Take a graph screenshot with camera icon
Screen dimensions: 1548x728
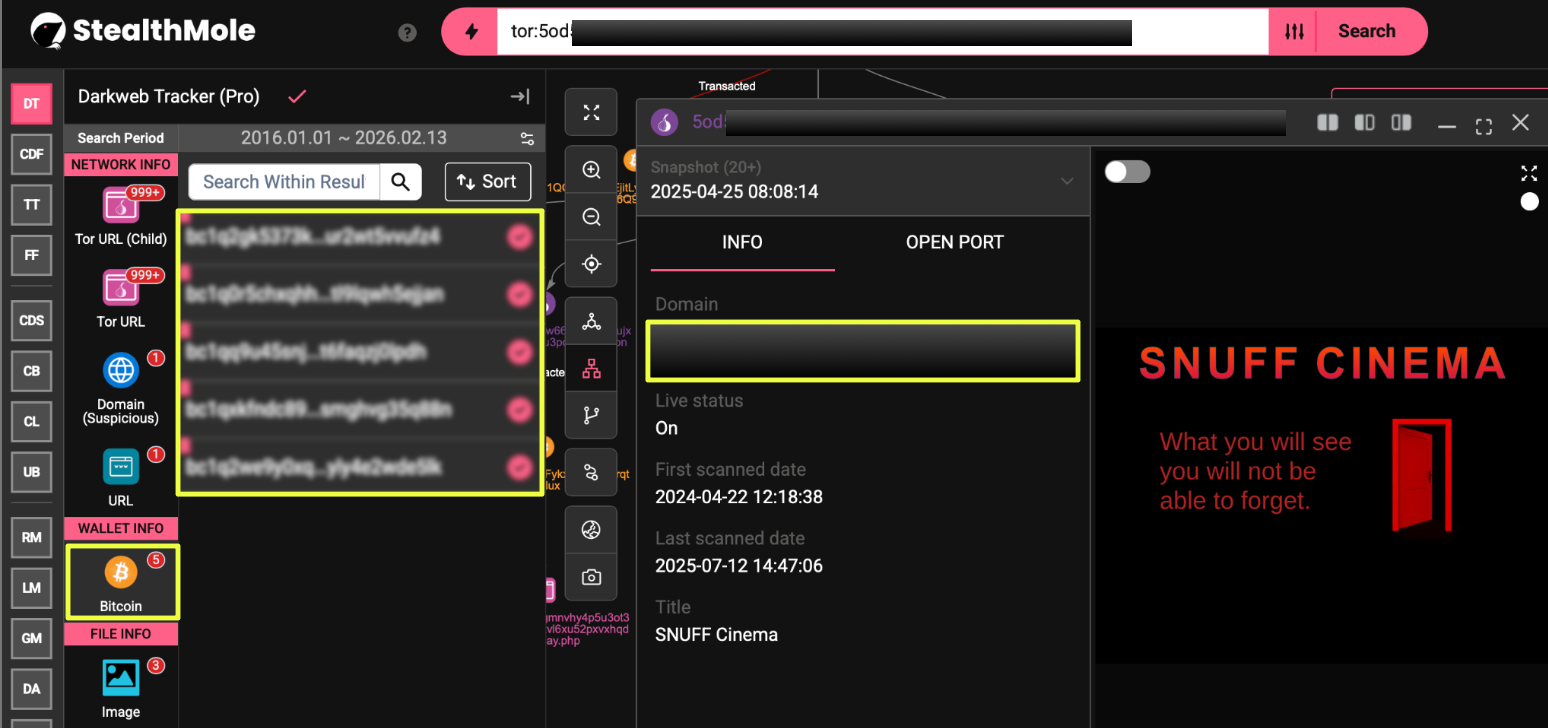[x=591, y=577]
